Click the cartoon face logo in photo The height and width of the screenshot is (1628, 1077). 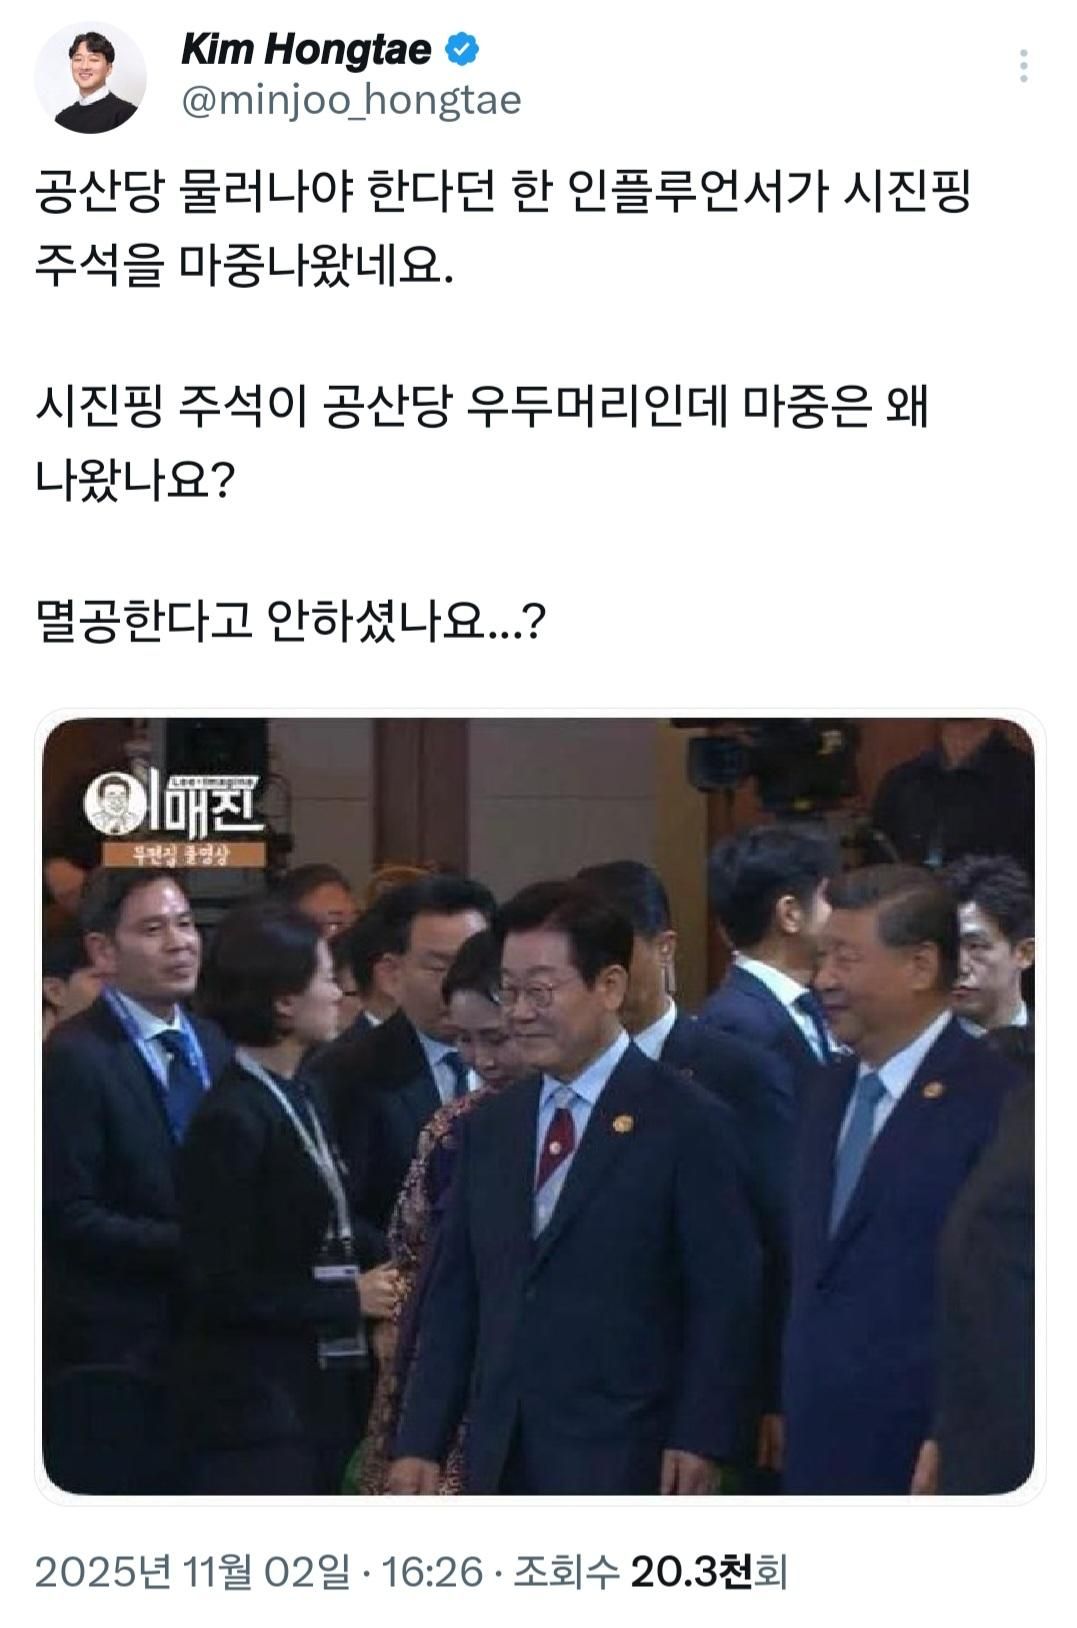click(x=115, y=802)
